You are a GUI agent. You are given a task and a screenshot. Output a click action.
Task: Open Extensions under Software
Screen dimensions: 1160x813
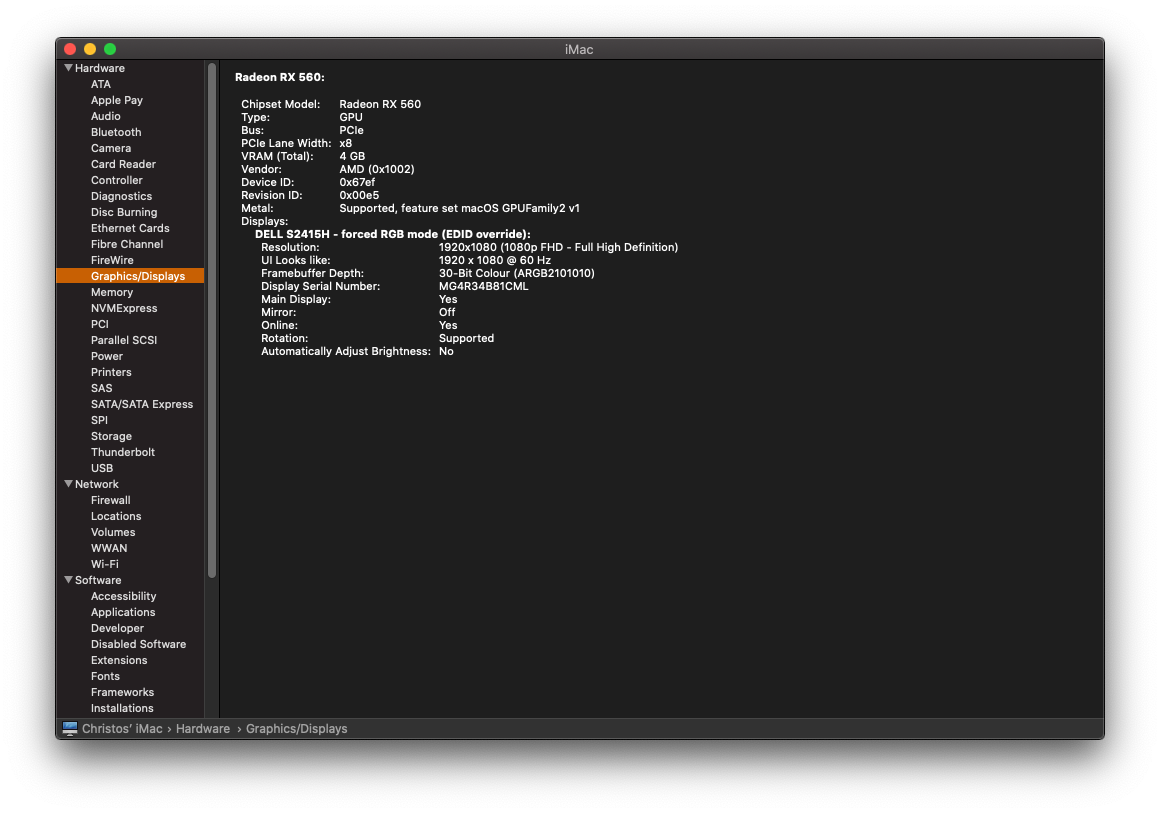pos(119,661)
